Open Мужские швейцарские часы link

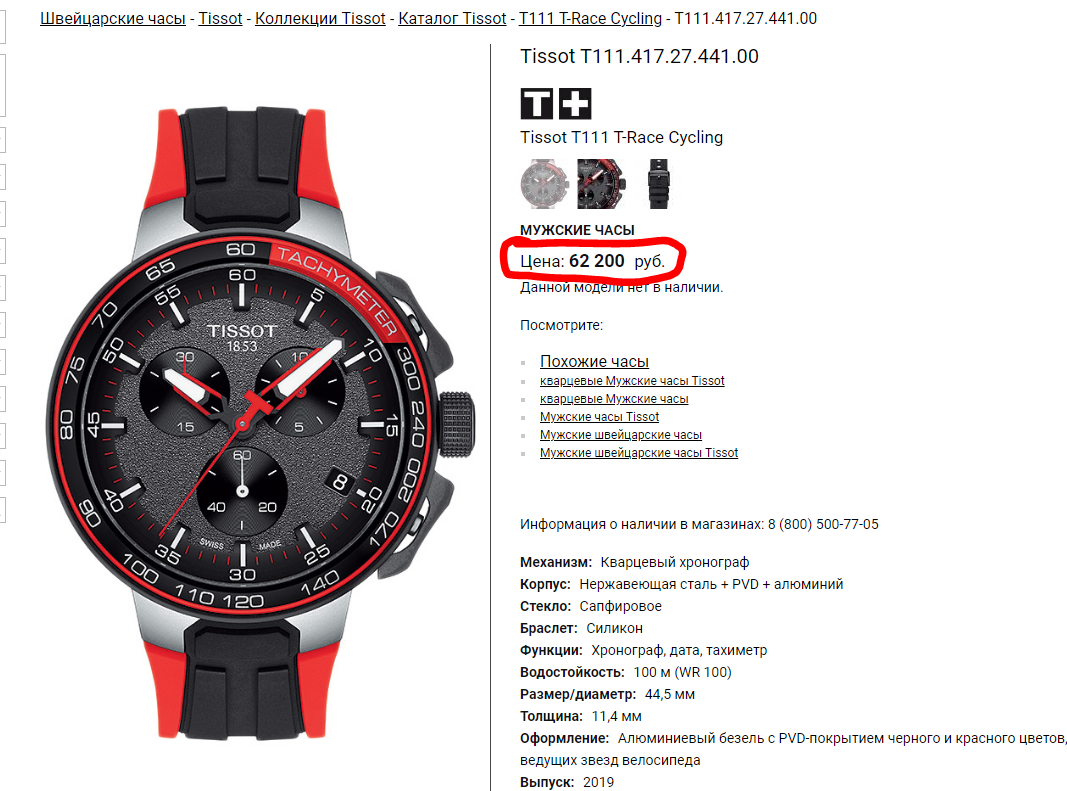pos(621,435)
